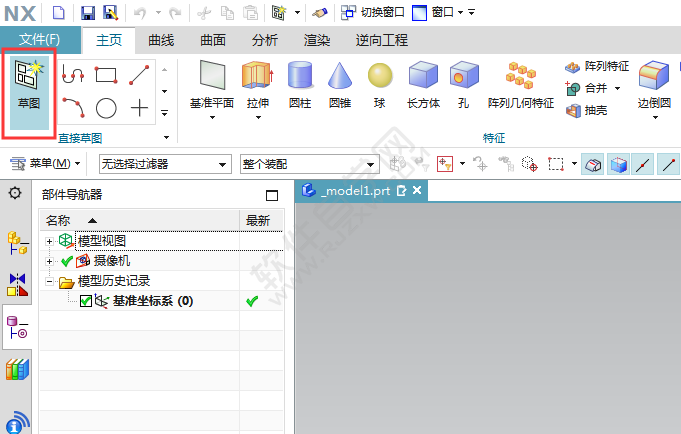Expand the 基准平面 dropdown arrow

click(x=212, y=117)
